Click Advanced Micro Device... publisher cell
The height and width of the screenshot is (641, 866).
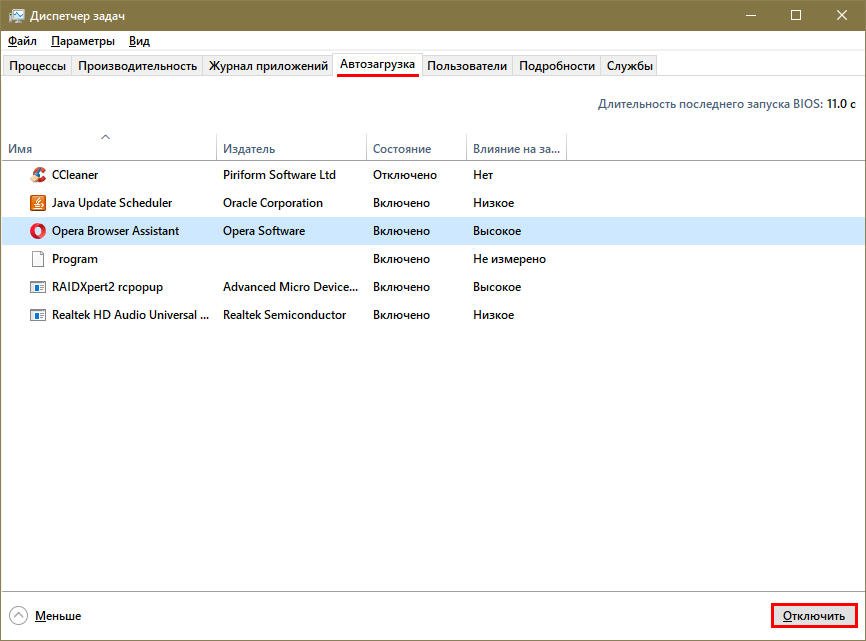point(290,287)
